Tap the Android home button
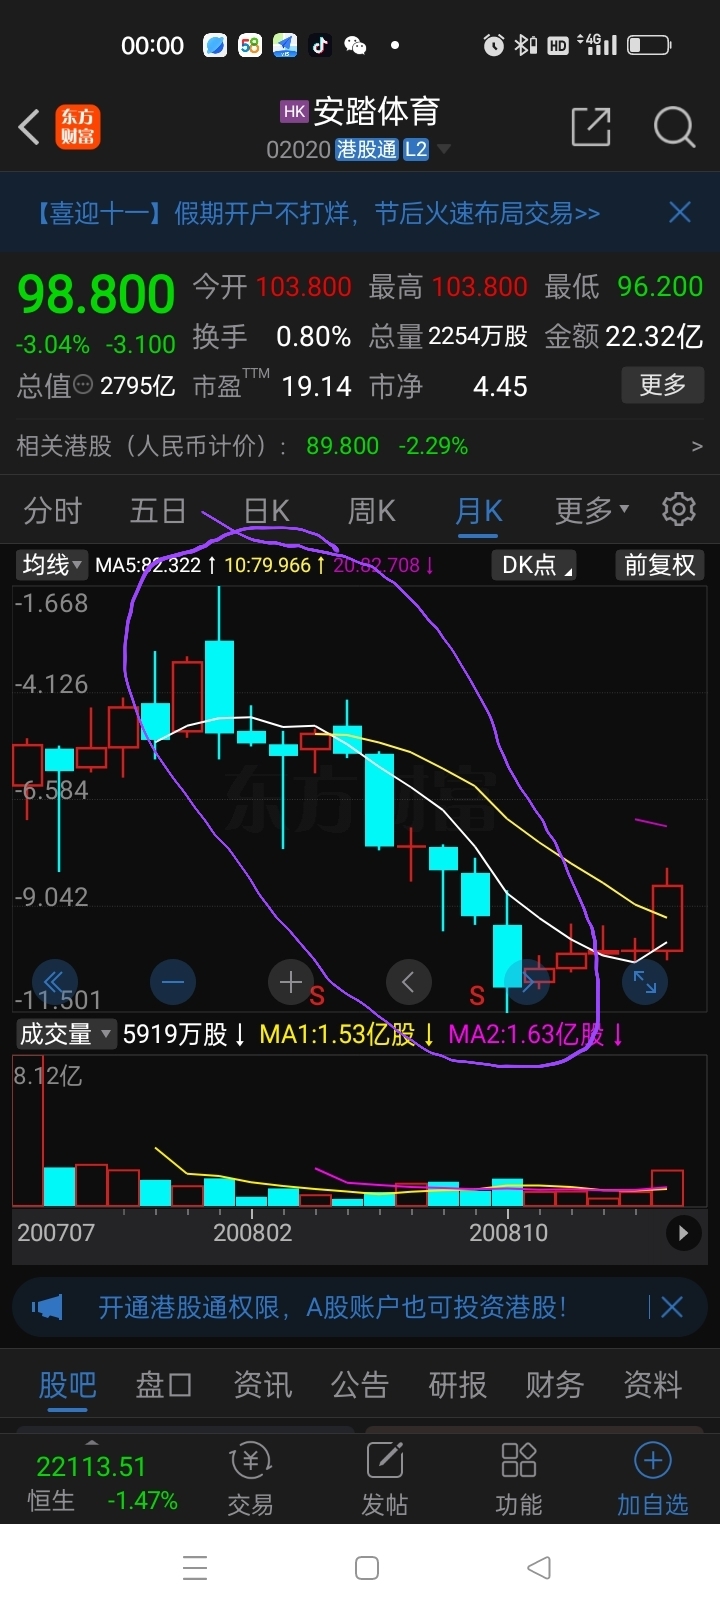This screenshot has height=1612, width=720. coord(367,1567)
